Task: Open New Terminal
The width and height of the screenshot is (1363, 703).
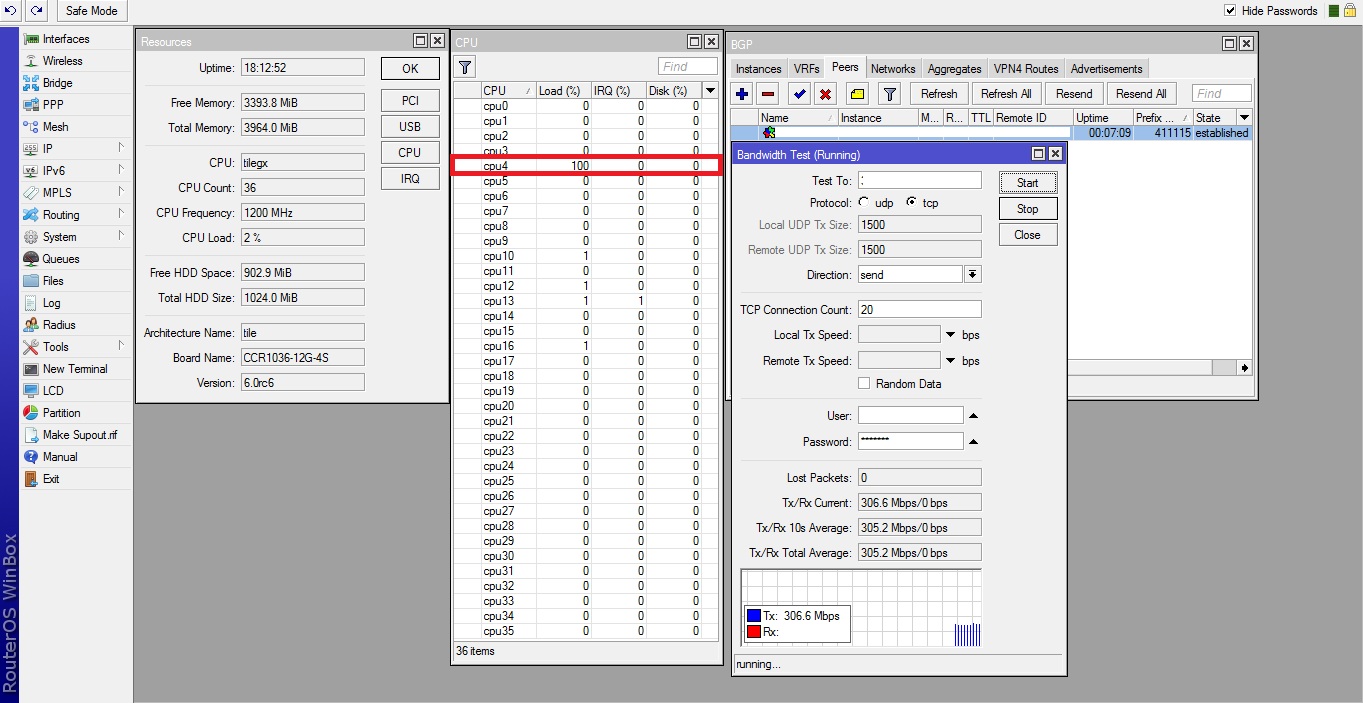Action: click(x=75, y=369)
